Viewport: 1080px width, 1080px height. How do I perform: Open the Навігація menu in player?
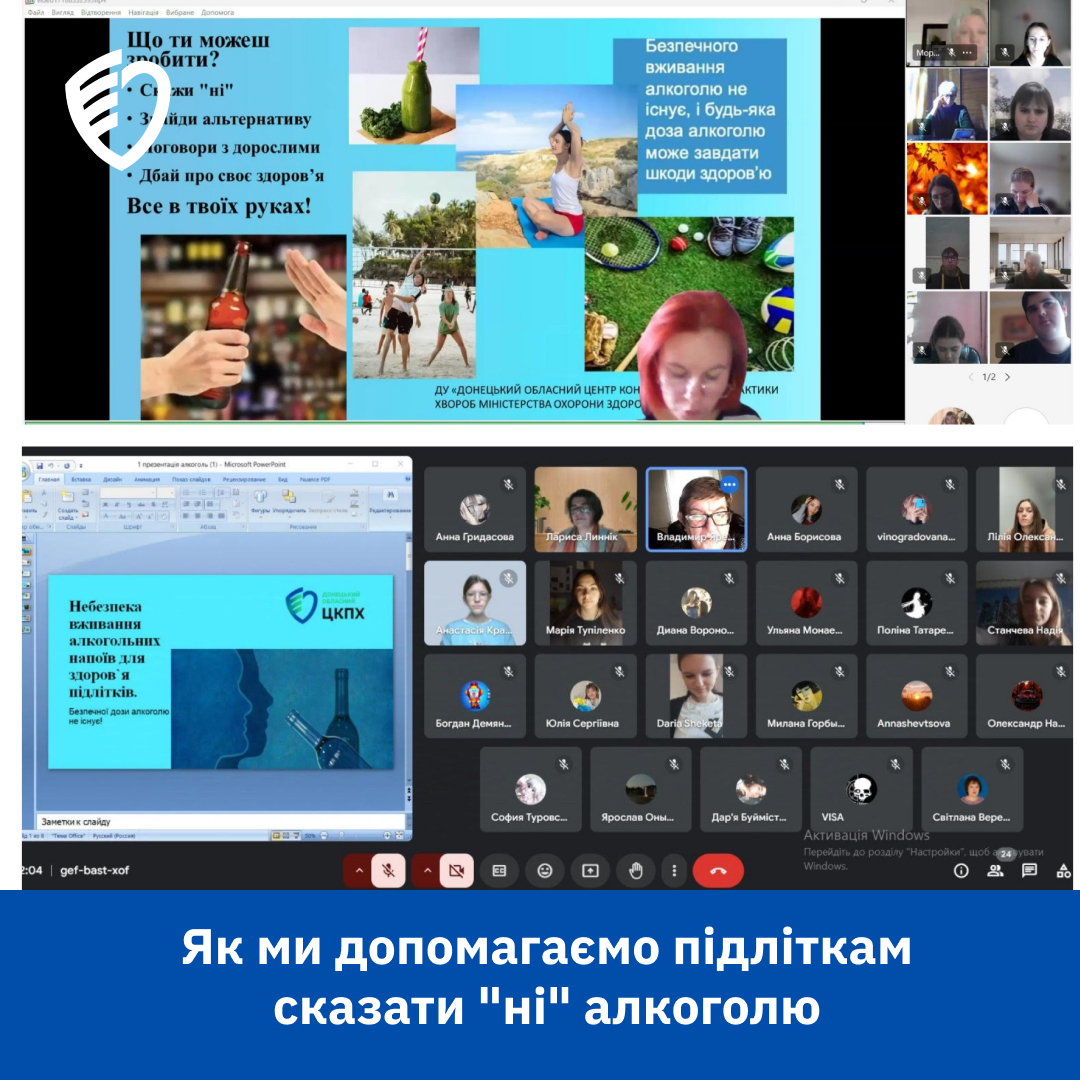[x=147, y=12]
